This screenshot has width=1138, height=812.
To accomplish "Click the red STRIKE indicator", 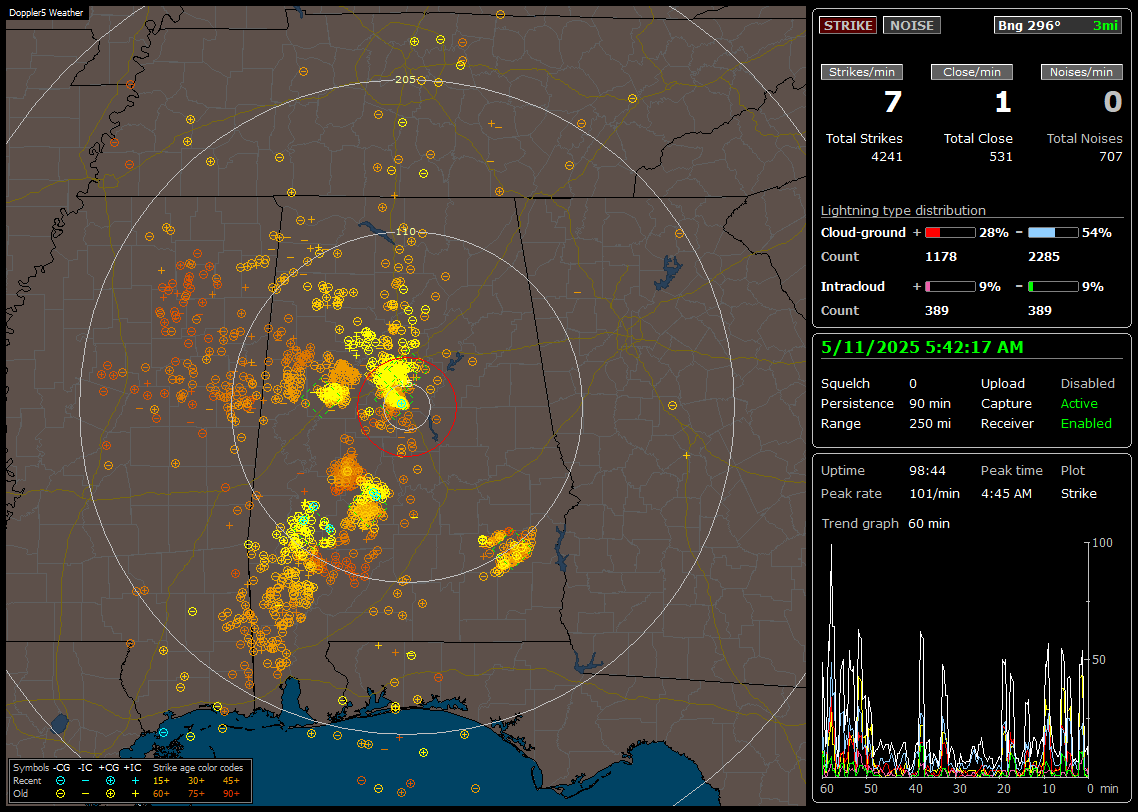I will [x=848, y=25].
